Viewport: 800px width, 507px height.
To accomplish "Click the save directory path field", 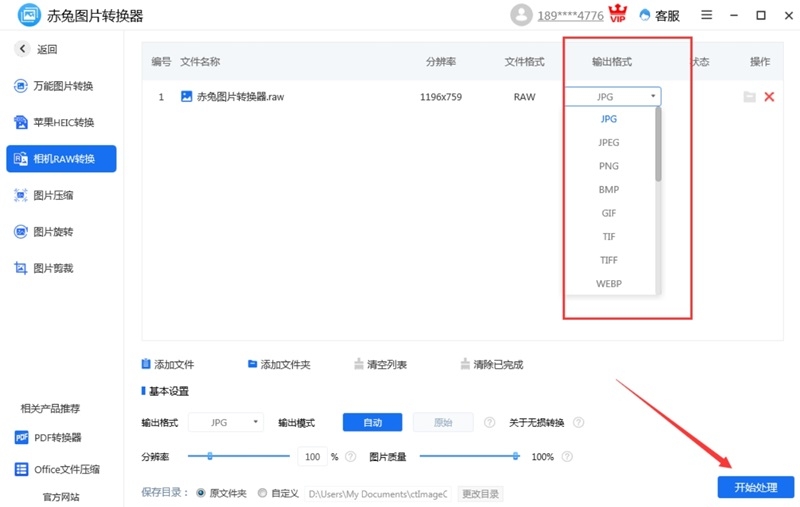I will (x=378, y=494).
